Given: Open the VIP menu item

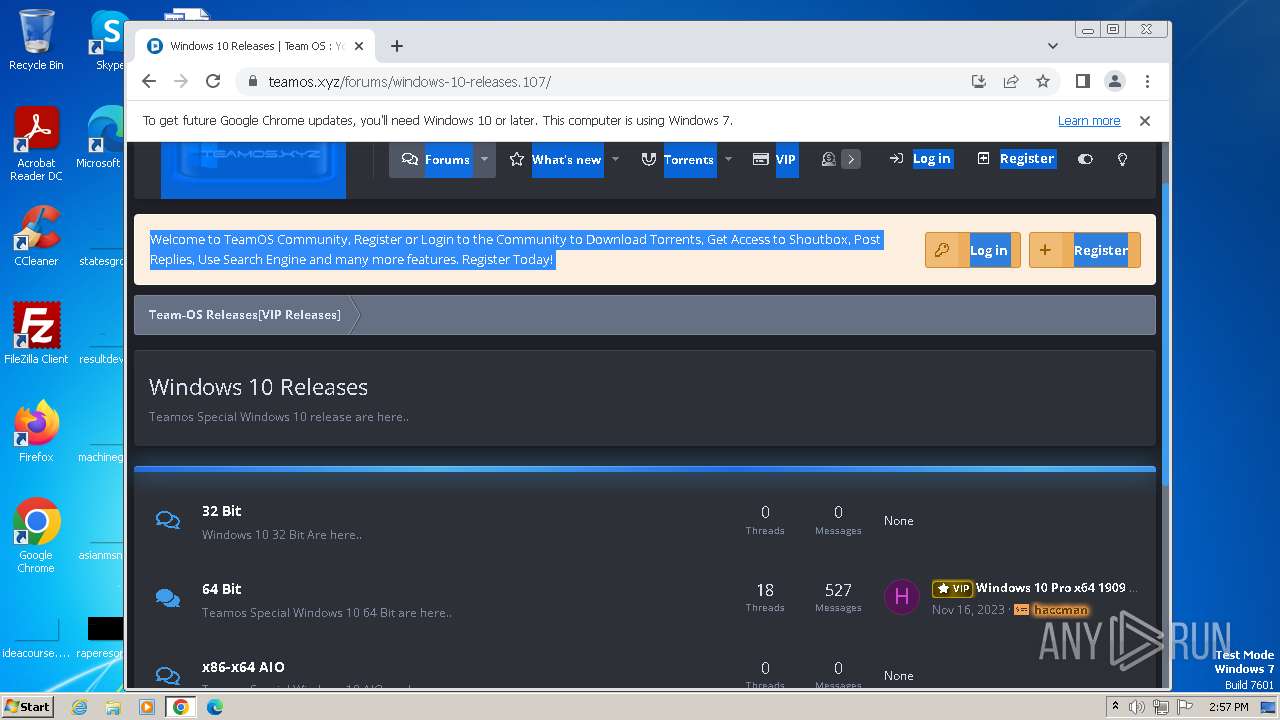Looking at the screenshot, I should click(x=774, y=159).
